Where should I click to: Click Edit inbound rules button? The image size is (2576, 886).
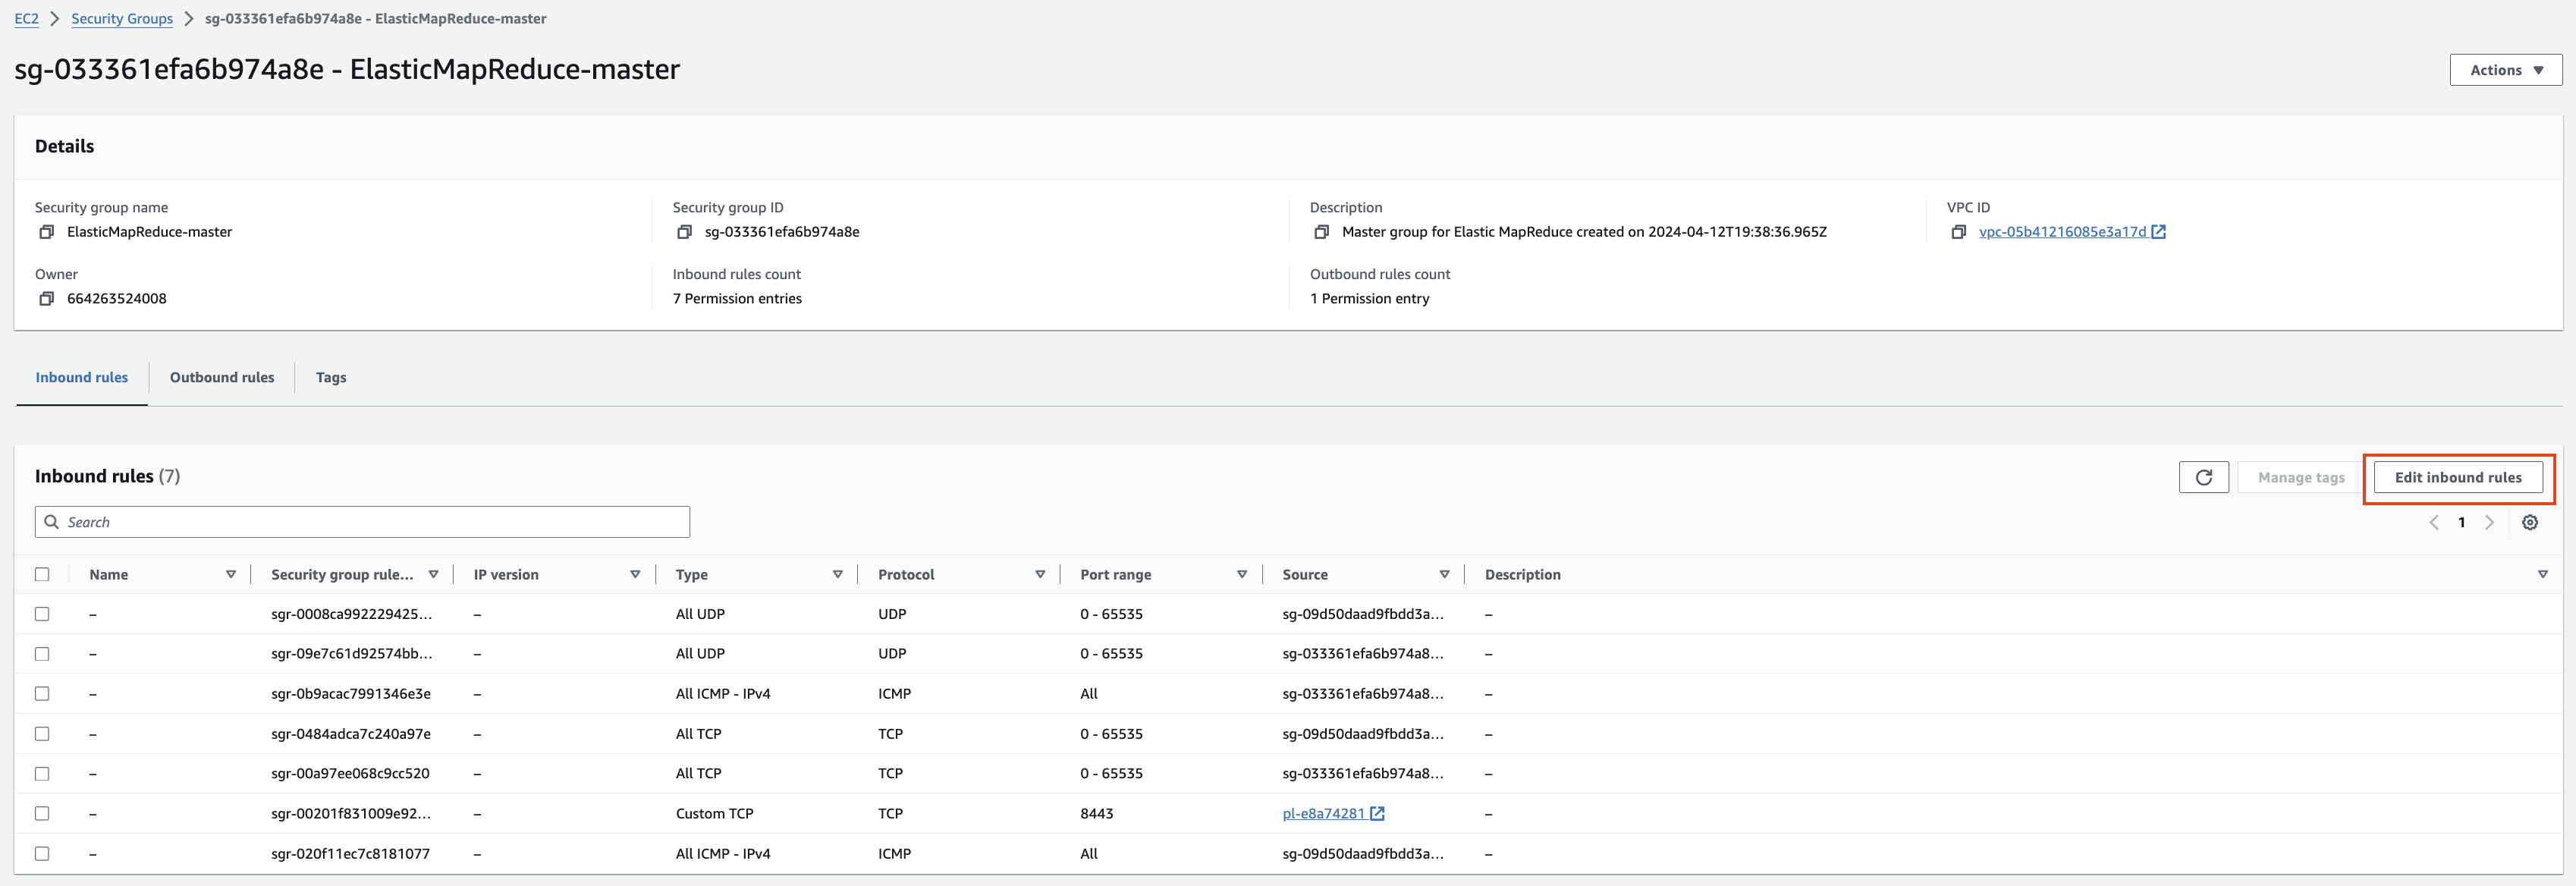2458,478
